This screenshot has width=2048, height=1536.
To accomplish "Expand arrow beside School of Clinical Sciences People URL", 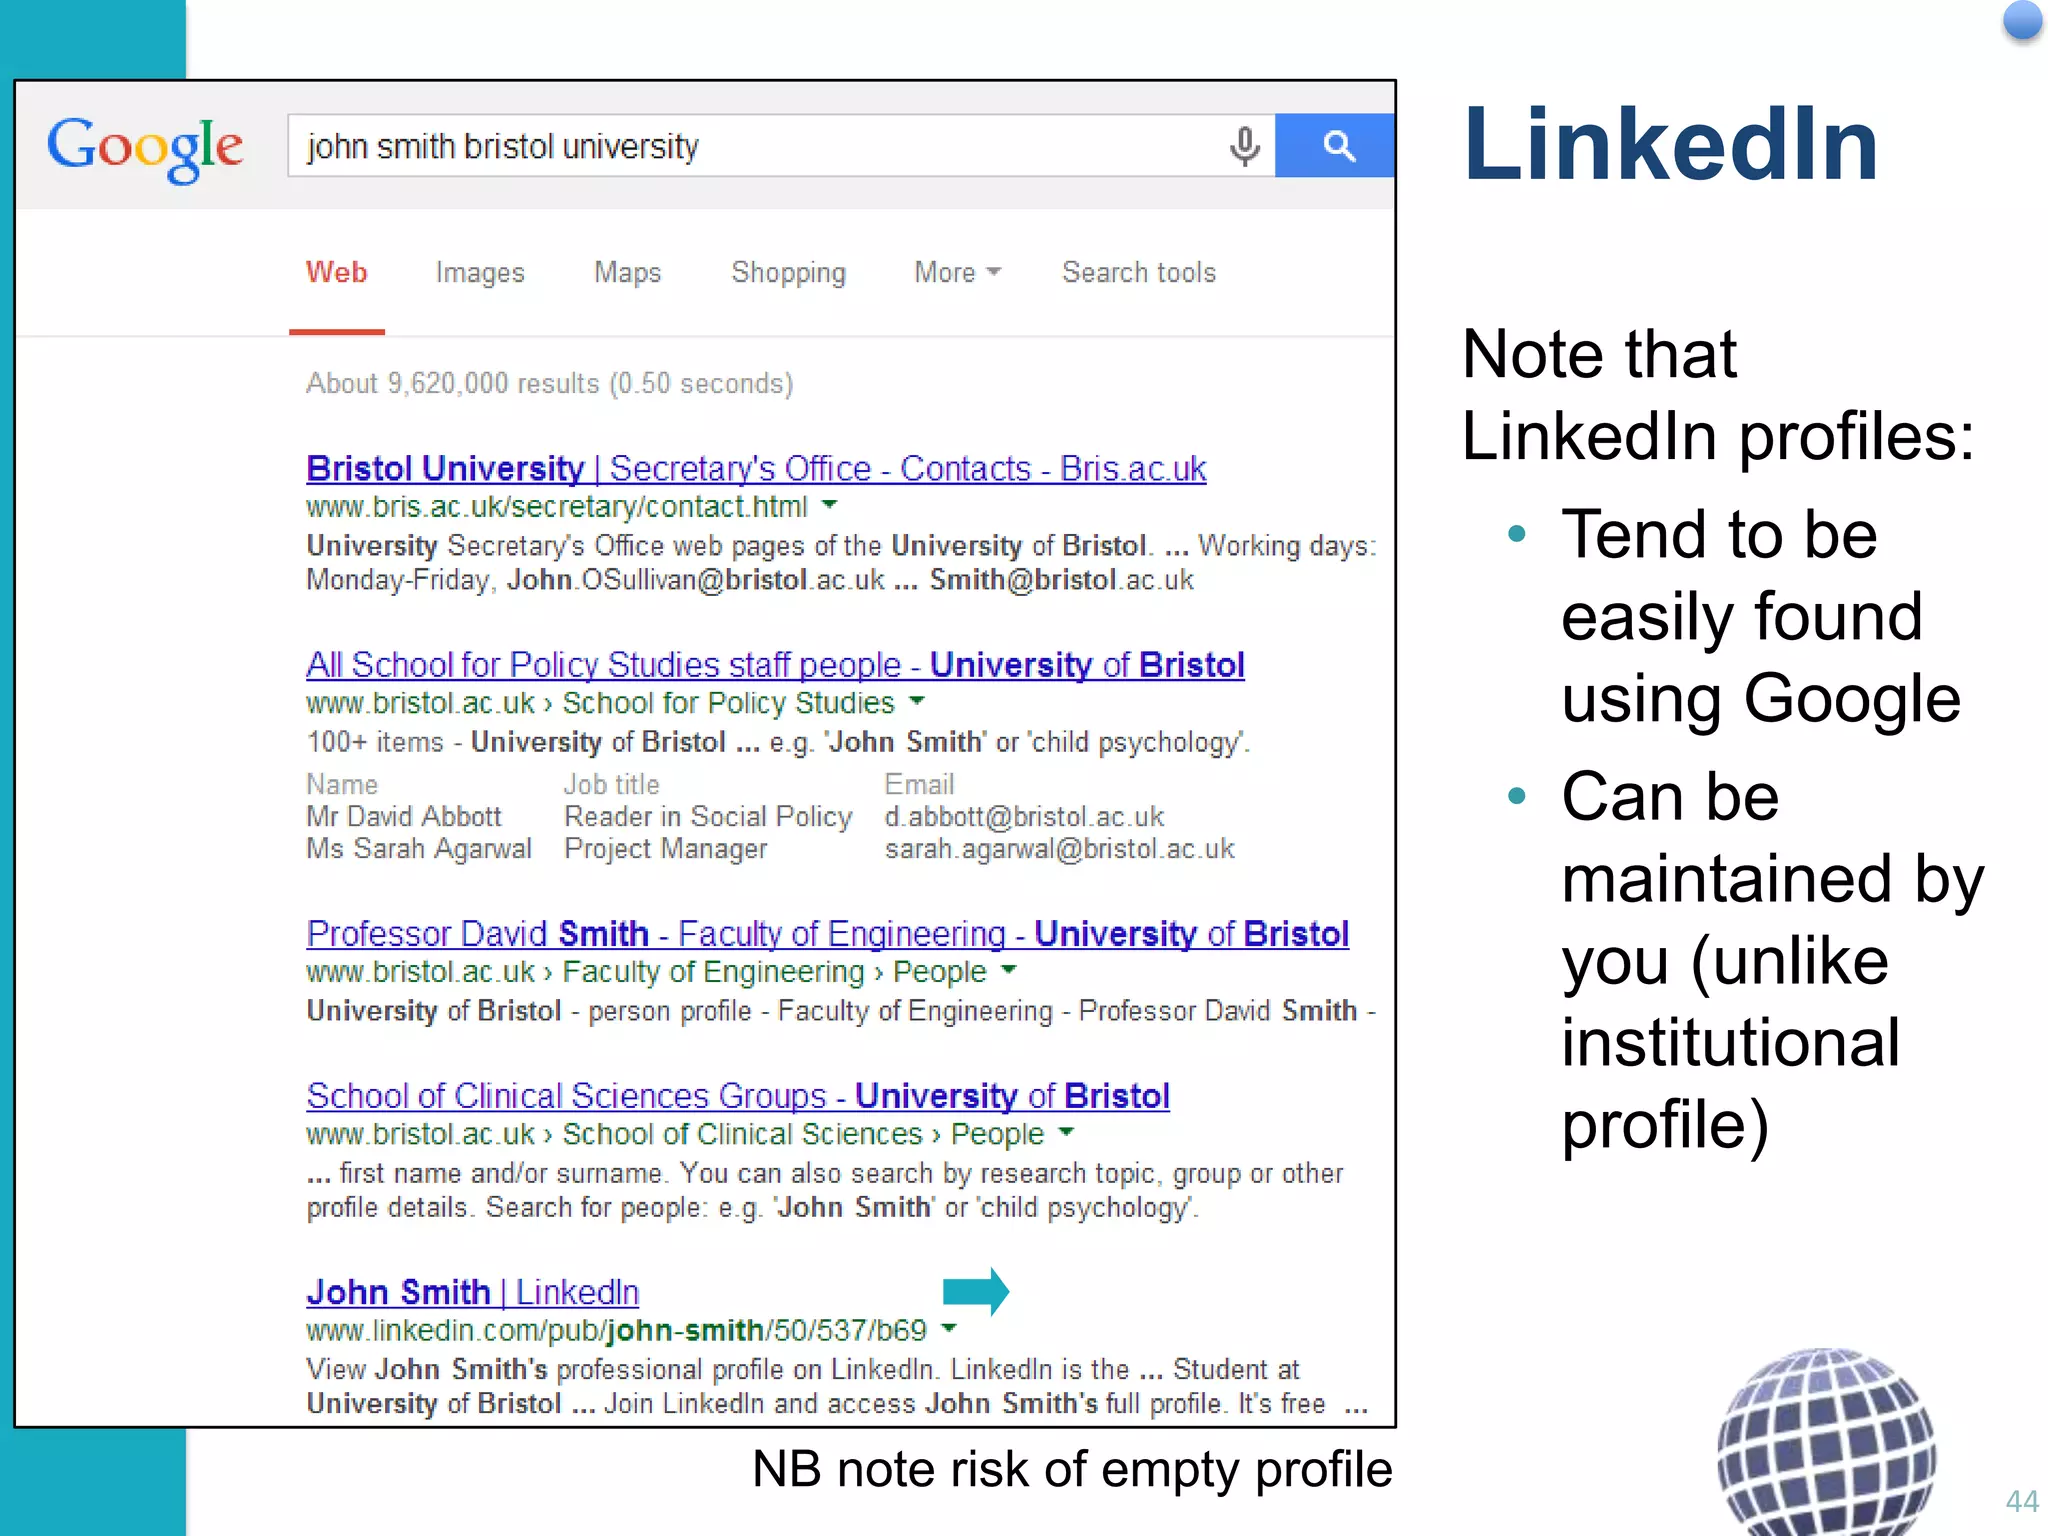I will coord(1066,1132).
